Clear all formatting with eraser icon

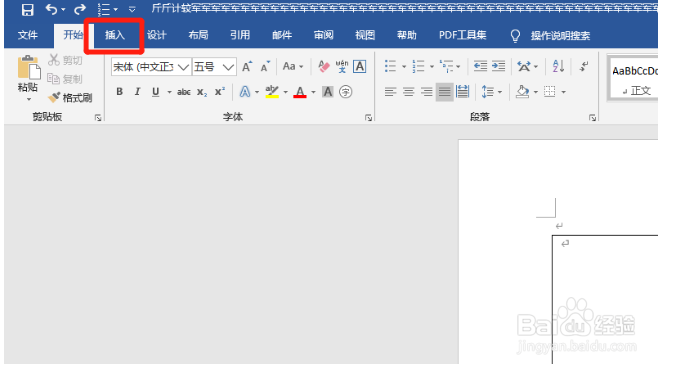[324, 66]
